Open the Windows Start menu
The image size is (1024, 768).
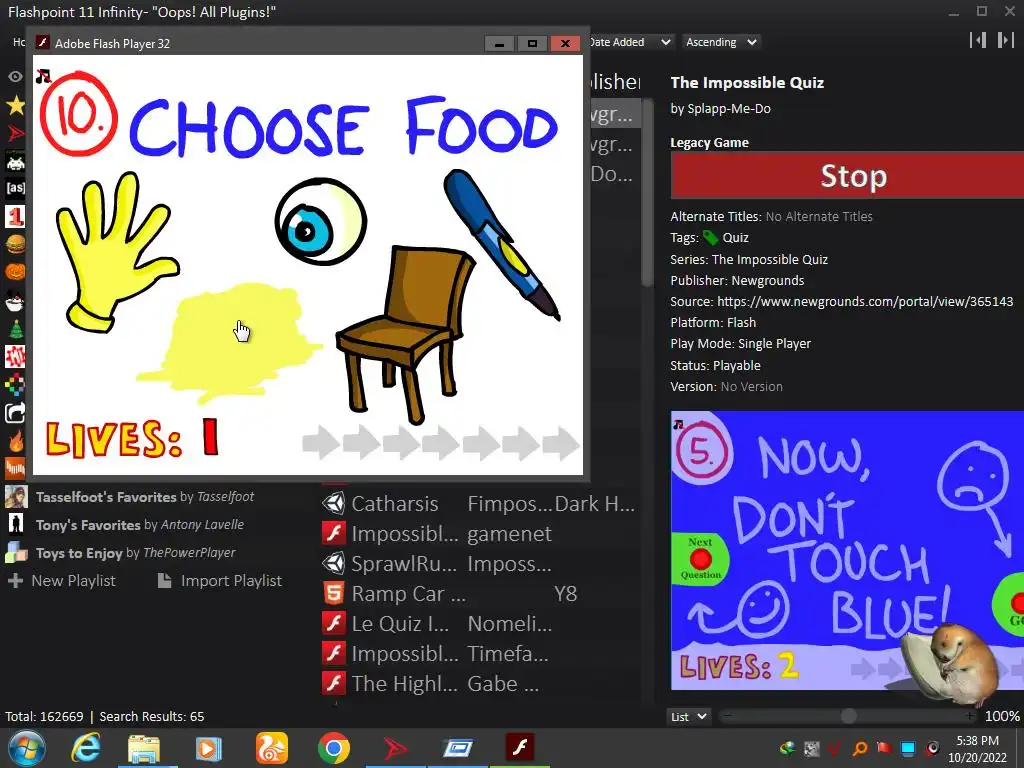click(x=27, y=748)
